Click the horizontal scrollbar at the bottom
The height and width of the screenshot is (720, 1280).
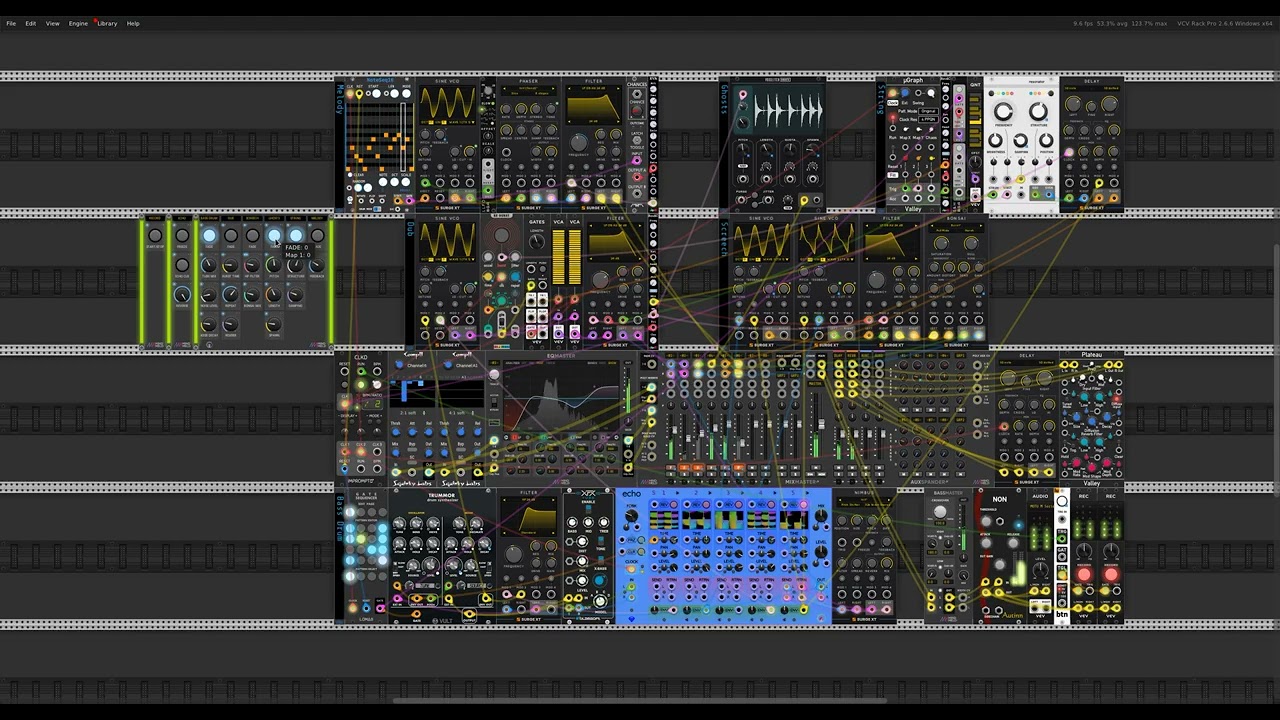click(x=640, y=700)
